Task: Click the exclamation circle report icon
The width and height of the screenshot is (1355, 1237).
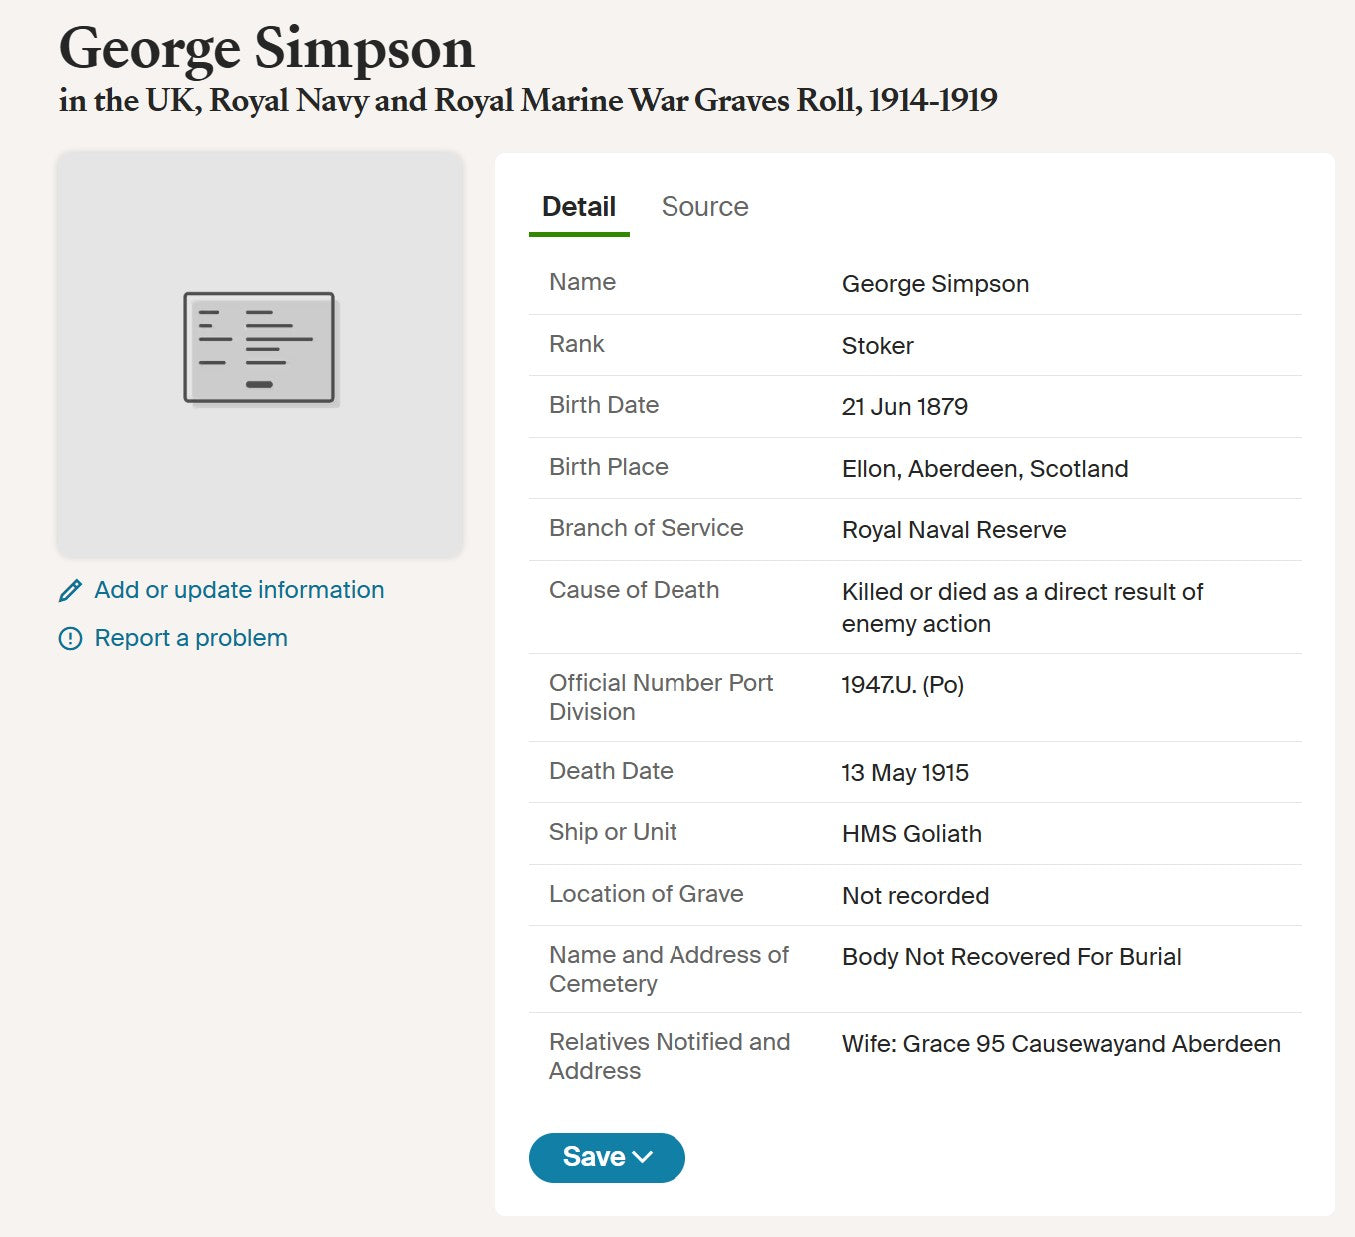Action: click(x=70, y=639)
